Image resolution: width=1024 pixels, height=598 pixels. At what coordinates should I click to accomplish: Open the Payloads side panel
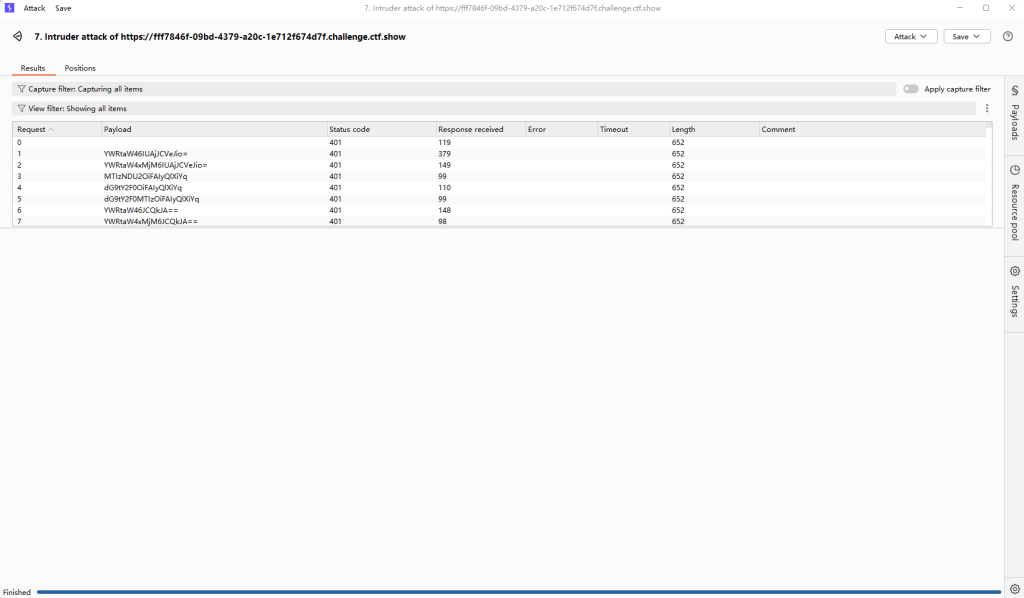point(1014,112)
